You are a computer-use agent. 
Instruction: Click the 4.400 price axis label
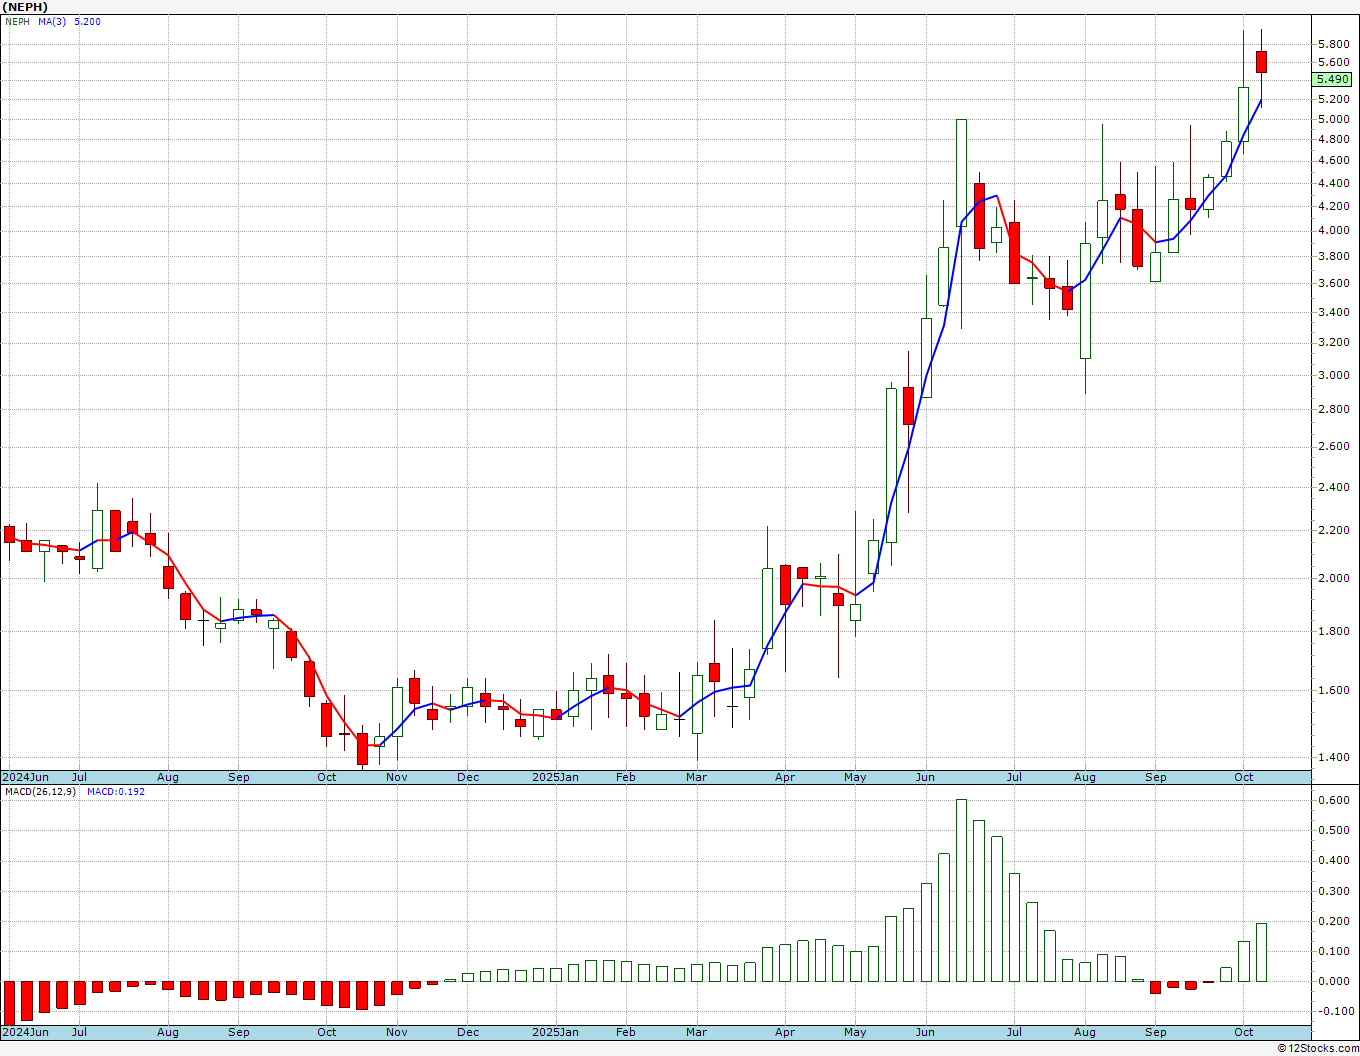point(1333,183)
